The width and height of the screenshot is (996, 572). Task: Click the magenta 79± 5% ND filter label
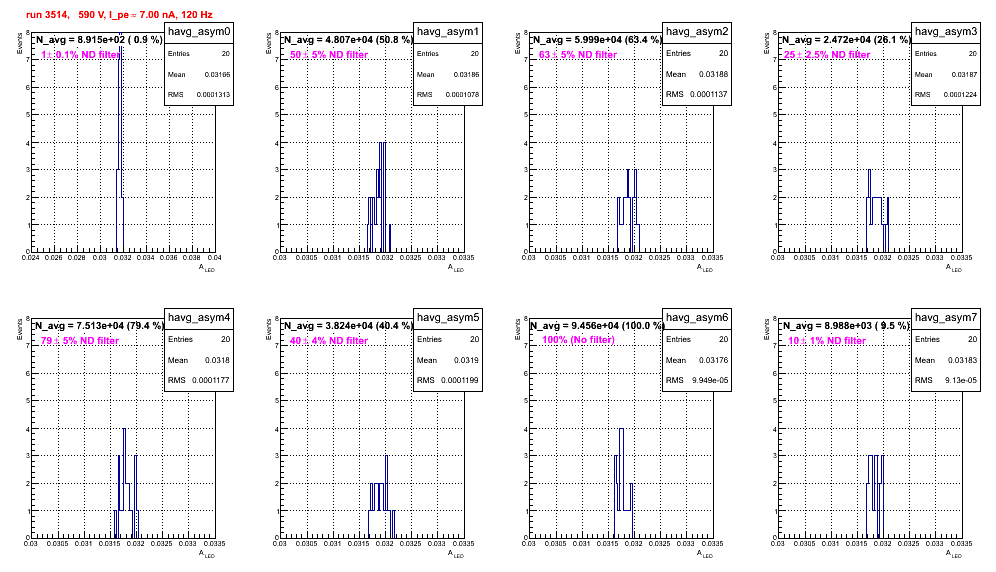[80, 341]
